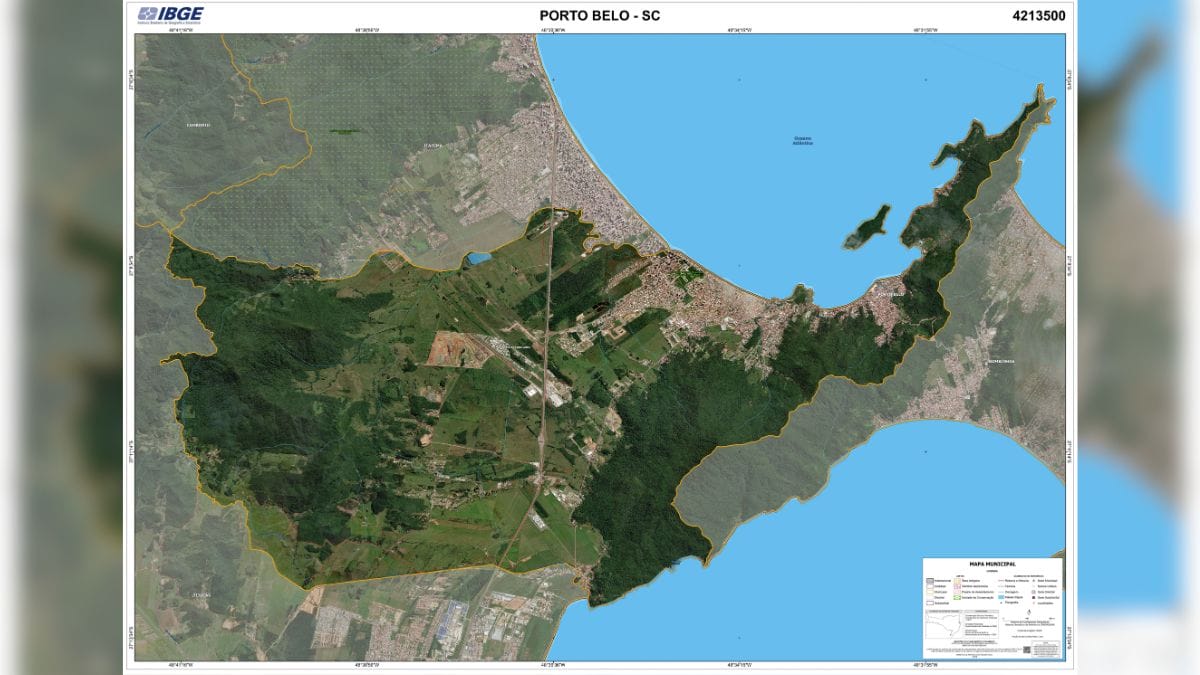Screen dimensions: 1200x675
Task: Click the Ferrovia line symbol in the legend
Action: tap(1001, 586)
